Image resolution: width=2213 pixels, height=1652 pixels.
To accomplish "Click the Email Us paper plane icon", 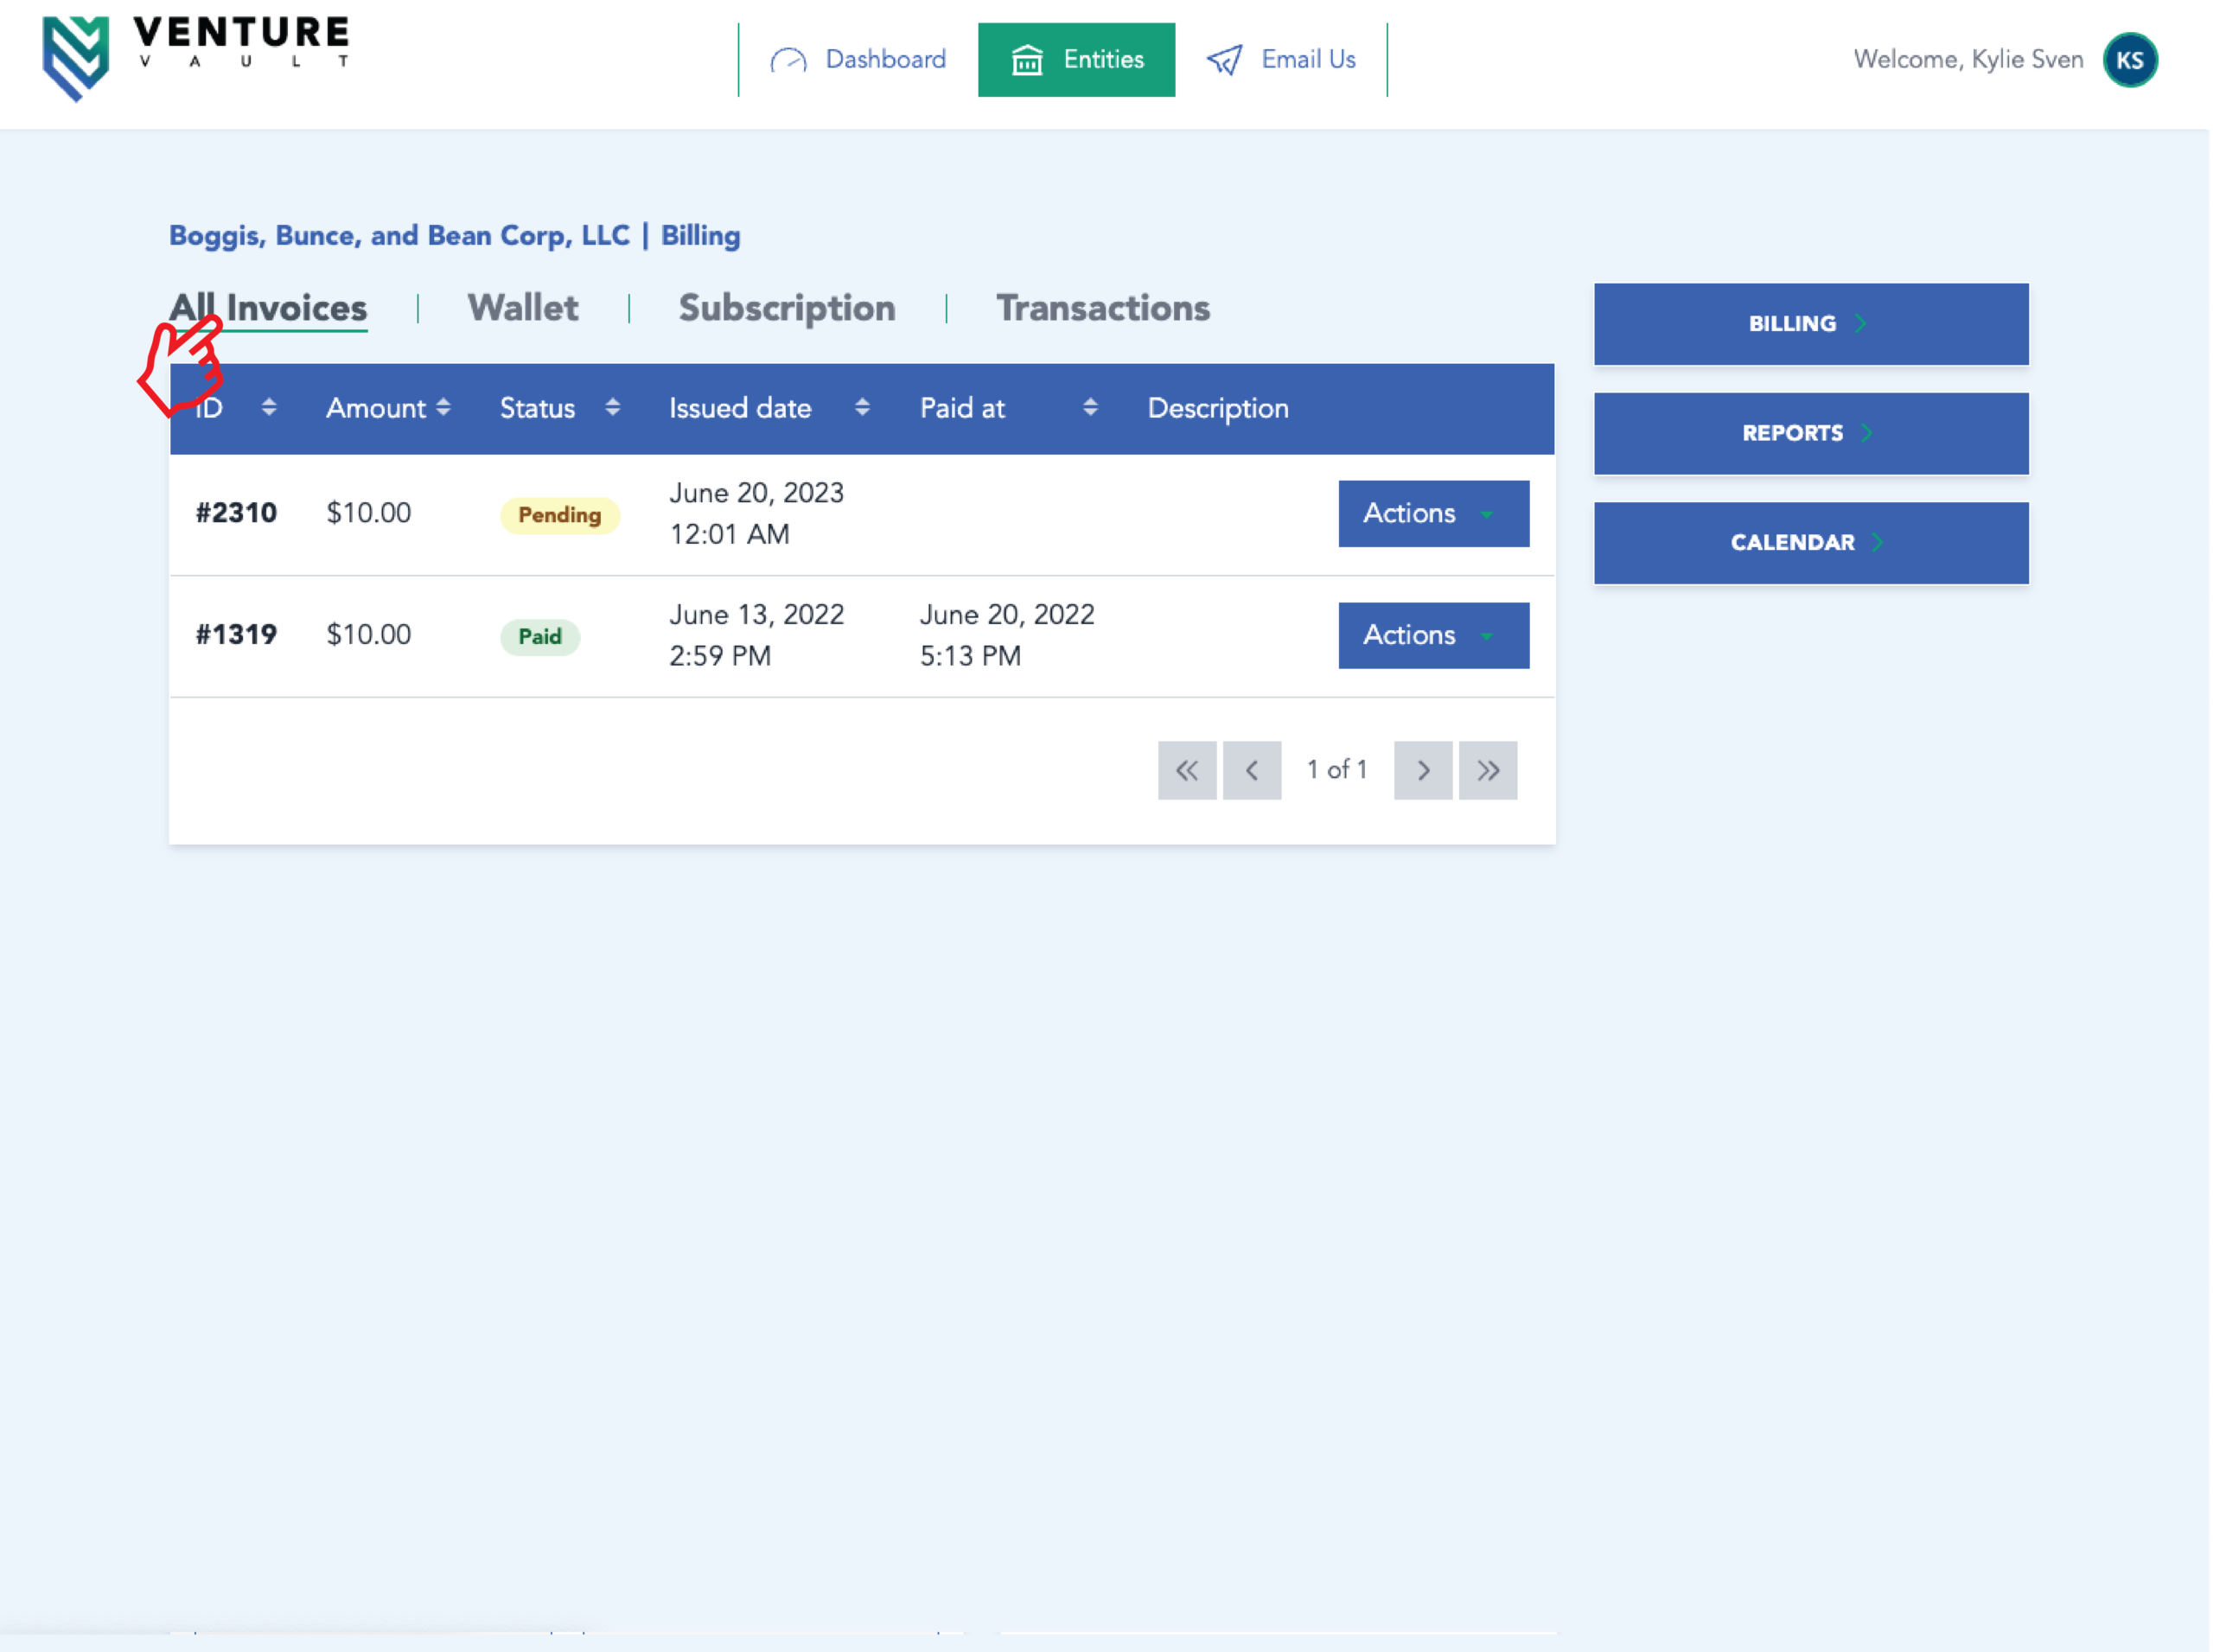I will click(1224, 61).
